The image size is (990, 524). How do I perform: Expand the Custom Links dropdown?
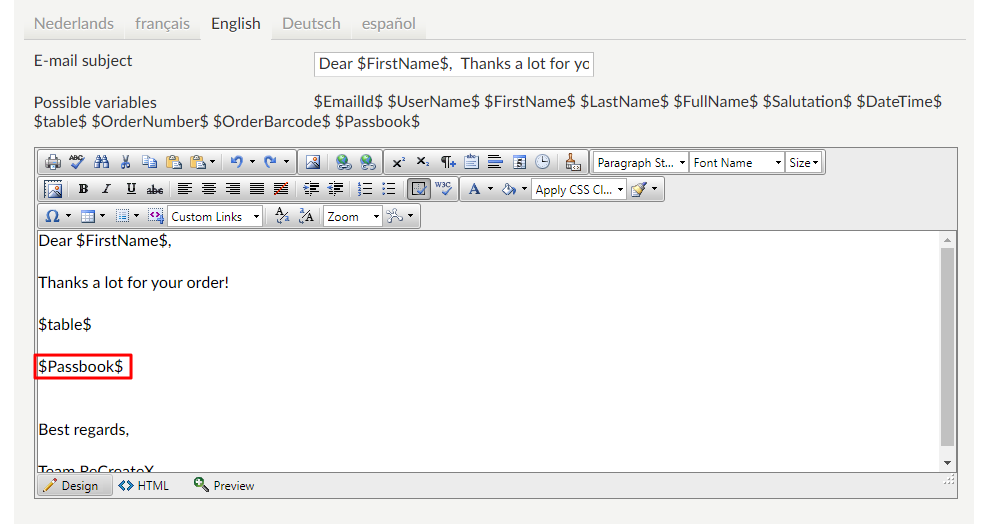click(x=215, y=216)
